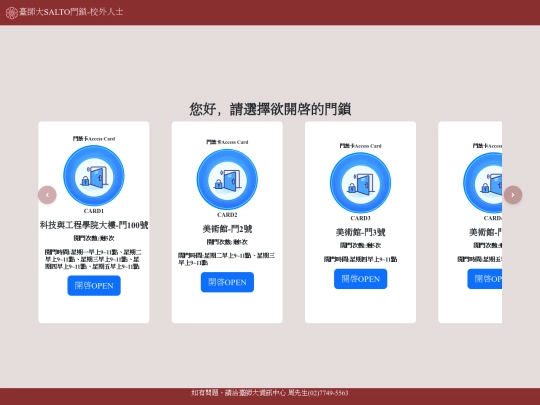Click the 開門時間 schedule text on CARD1

pos(93,259)
